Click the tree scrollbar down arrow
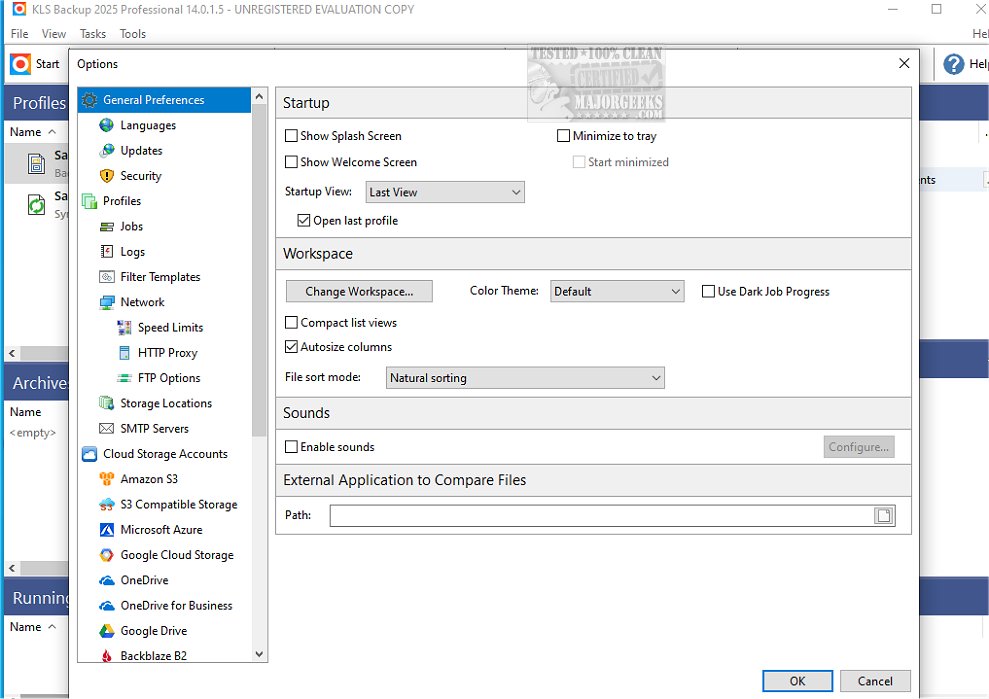 coord(259,654)
